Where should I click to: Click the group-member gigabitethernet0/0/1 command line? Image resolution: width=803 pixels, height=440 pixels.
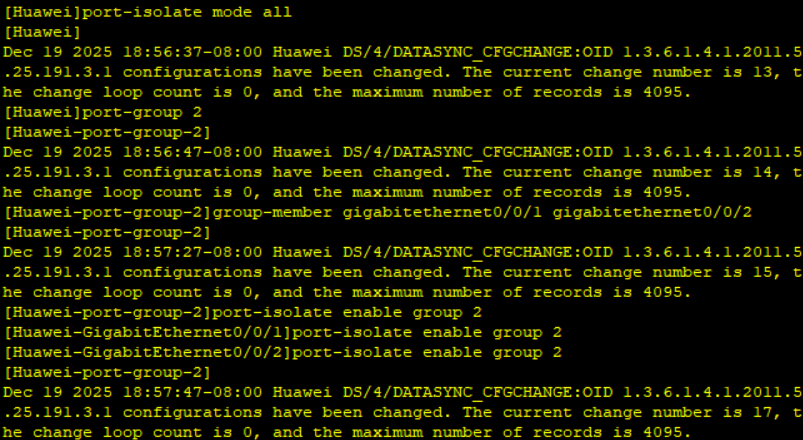378,212
